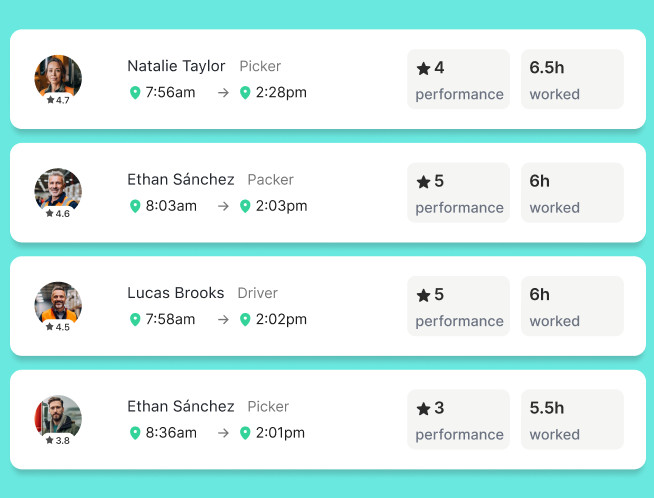Click Ethan Sánchez the Packer's avatar
654x498 pixels.
coord(58,189)
